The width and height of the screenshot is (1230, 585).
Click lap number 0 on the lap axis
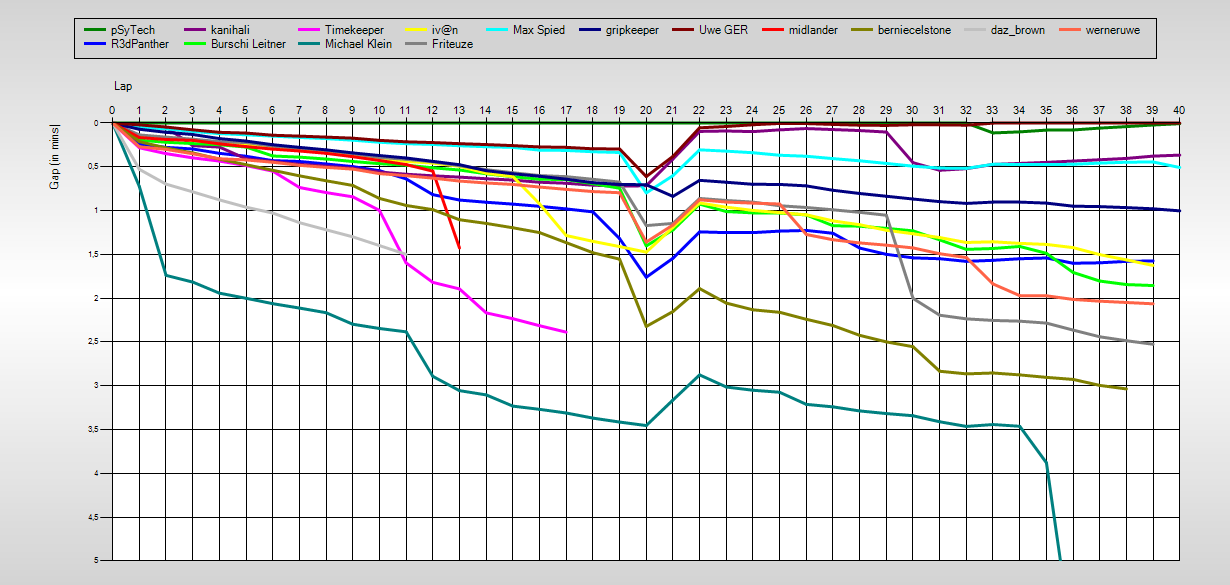(x=112, y=111)
